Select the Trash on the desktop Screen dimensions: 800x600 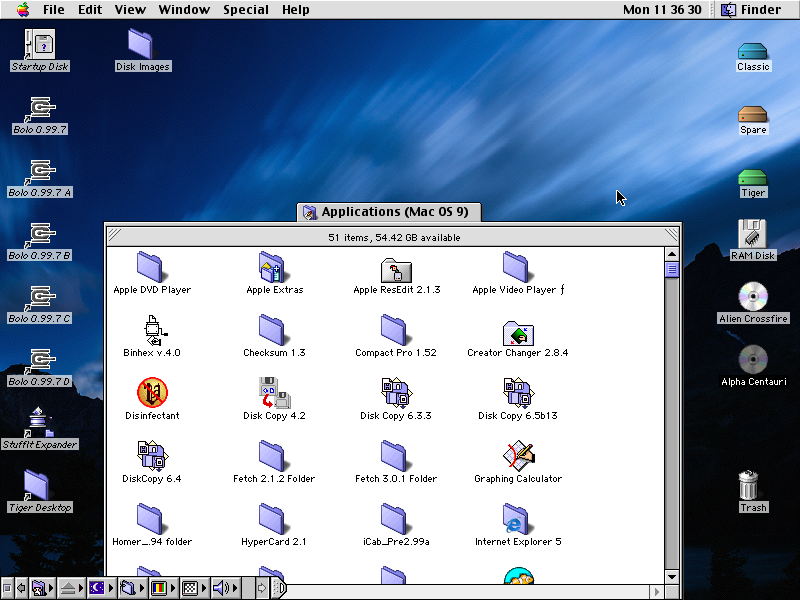tap(749, 485)
